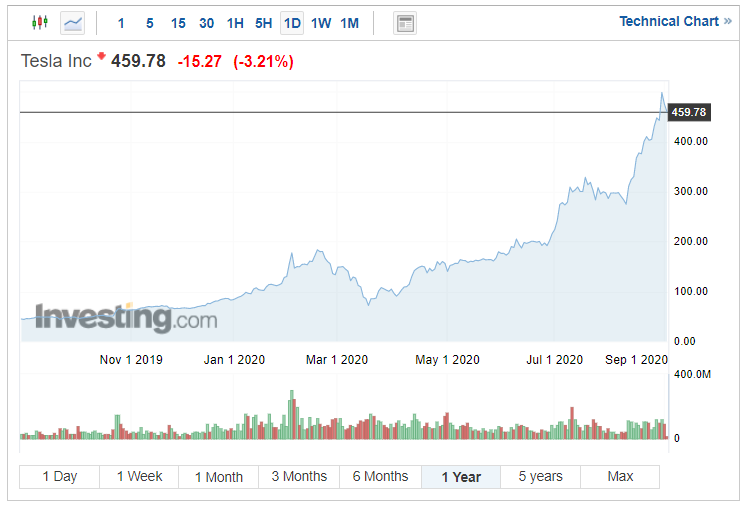This screenshot has height=506, width=746.
Task: Switch to candlestick chart type
Action: coord(40,22)
